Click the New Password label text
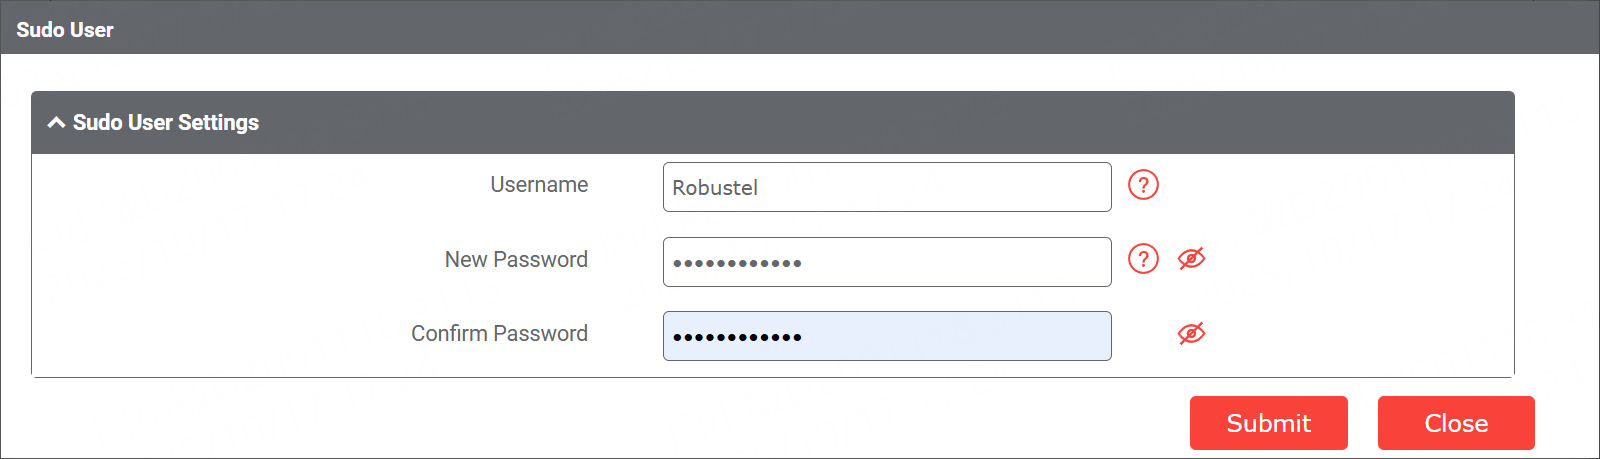Screen dimensions: 1600x459 tap(516, 260)
